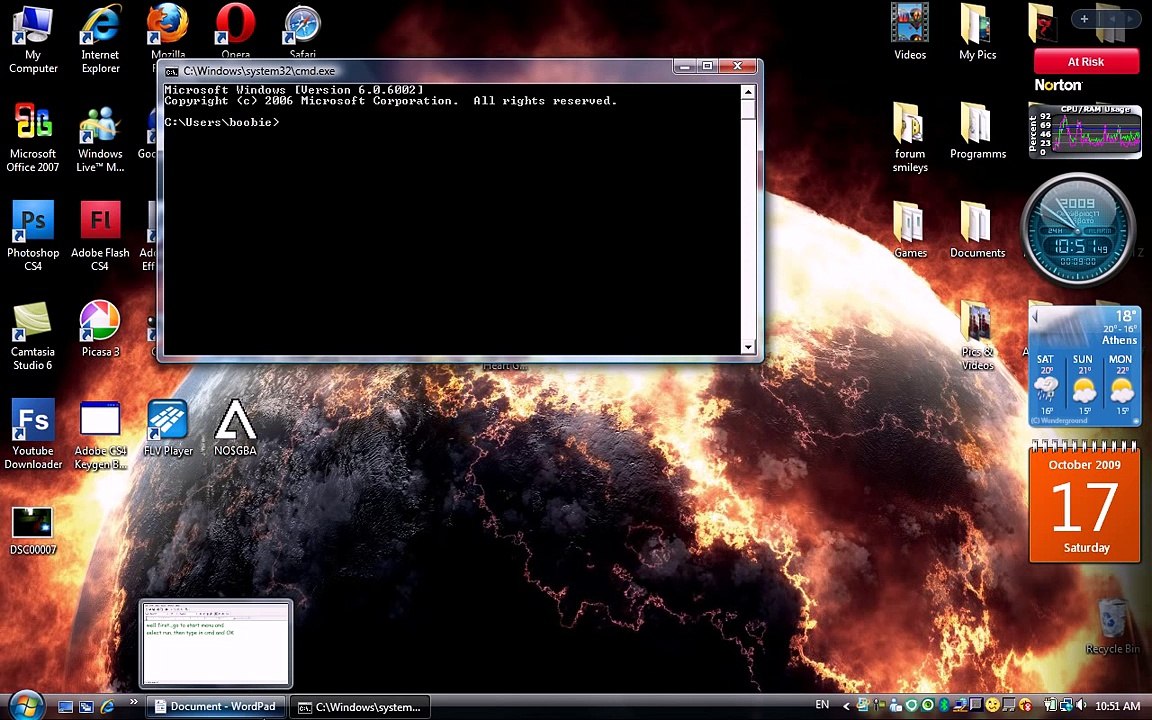The image size is (1152, 720).
Task: Click Switch Between Windows quick launch icon
Action: click(x=86, y=707)
